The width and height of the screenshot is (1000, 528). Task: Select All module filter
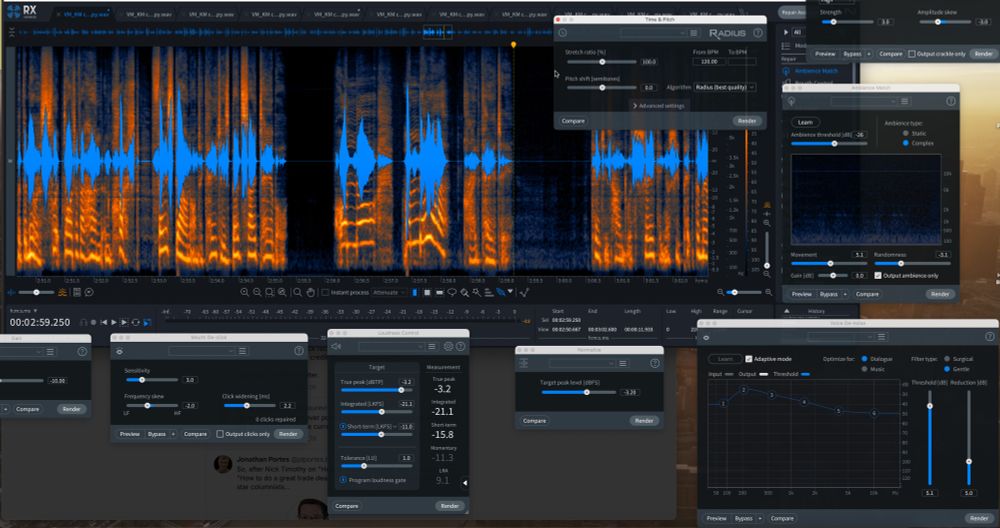pos(797,32)
